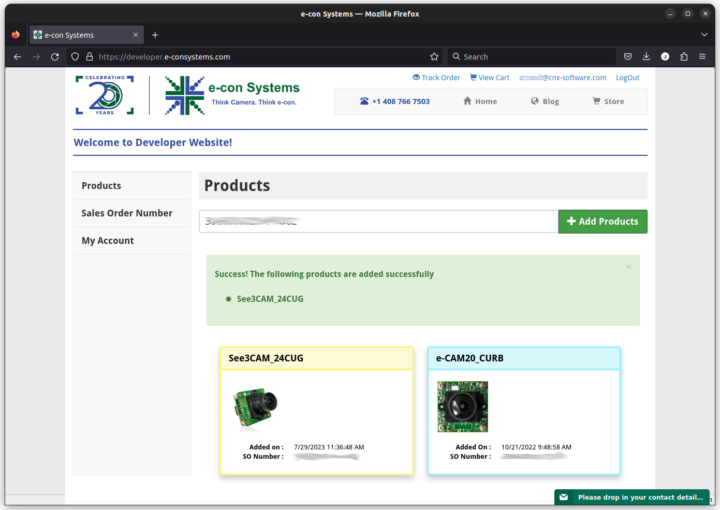Minimize the Firefox window
The height and width of the screenshot is (510, 720).
tap(670, 14)
